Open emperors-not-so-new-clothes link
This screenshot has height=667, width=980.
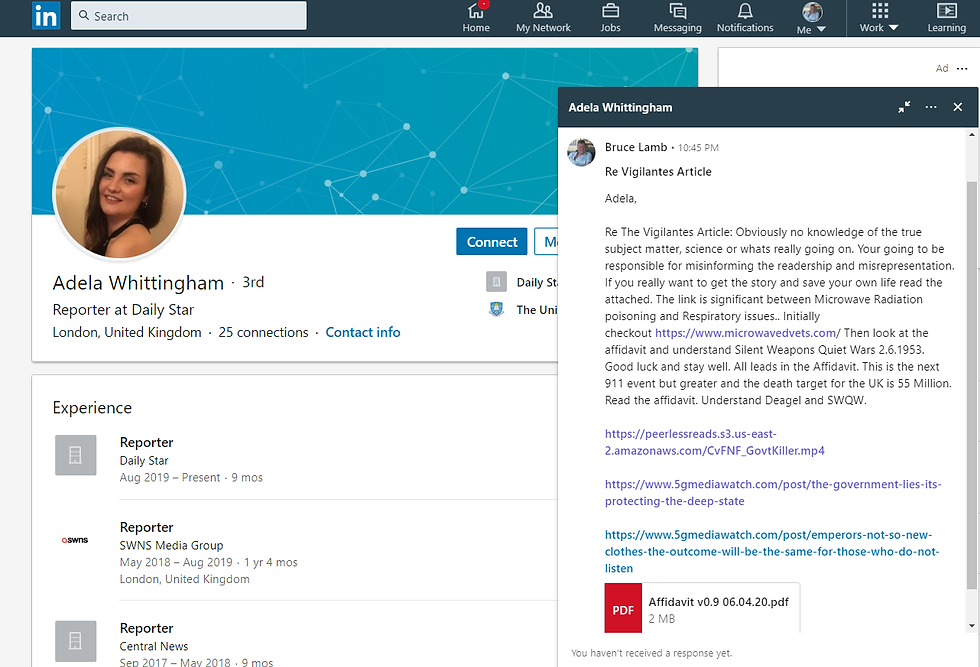[772, 551]
